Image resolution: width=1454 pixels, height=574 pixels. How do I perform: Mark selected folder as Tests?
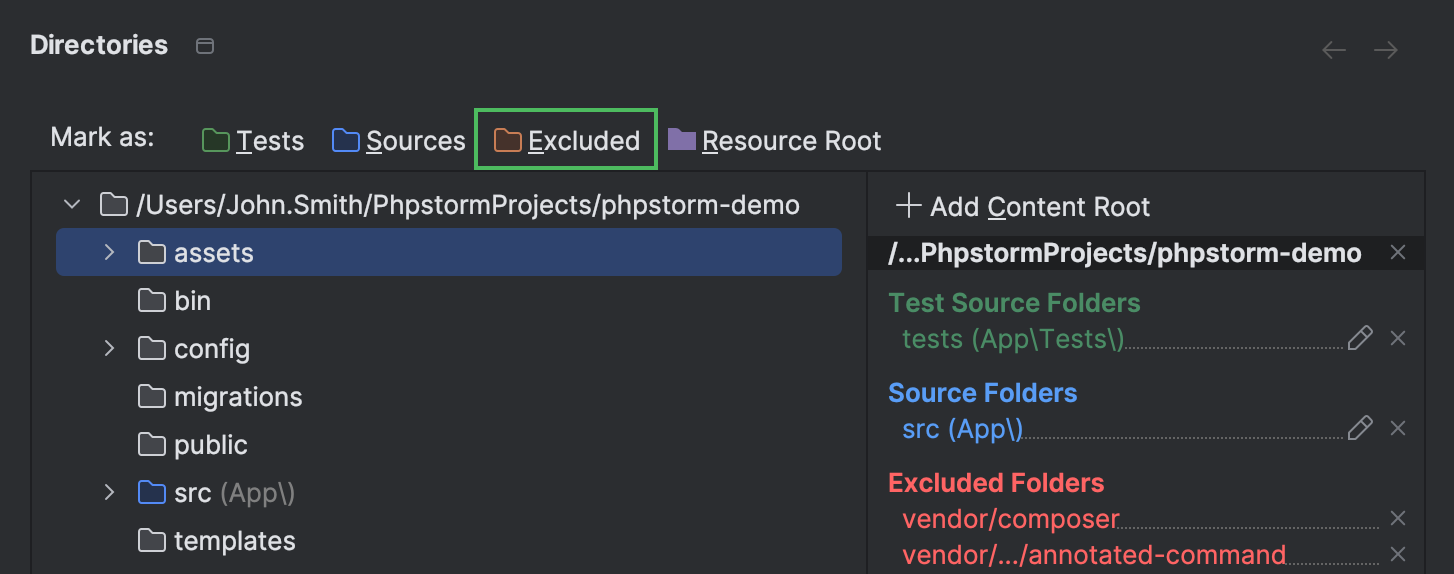(x=253, y=141)
